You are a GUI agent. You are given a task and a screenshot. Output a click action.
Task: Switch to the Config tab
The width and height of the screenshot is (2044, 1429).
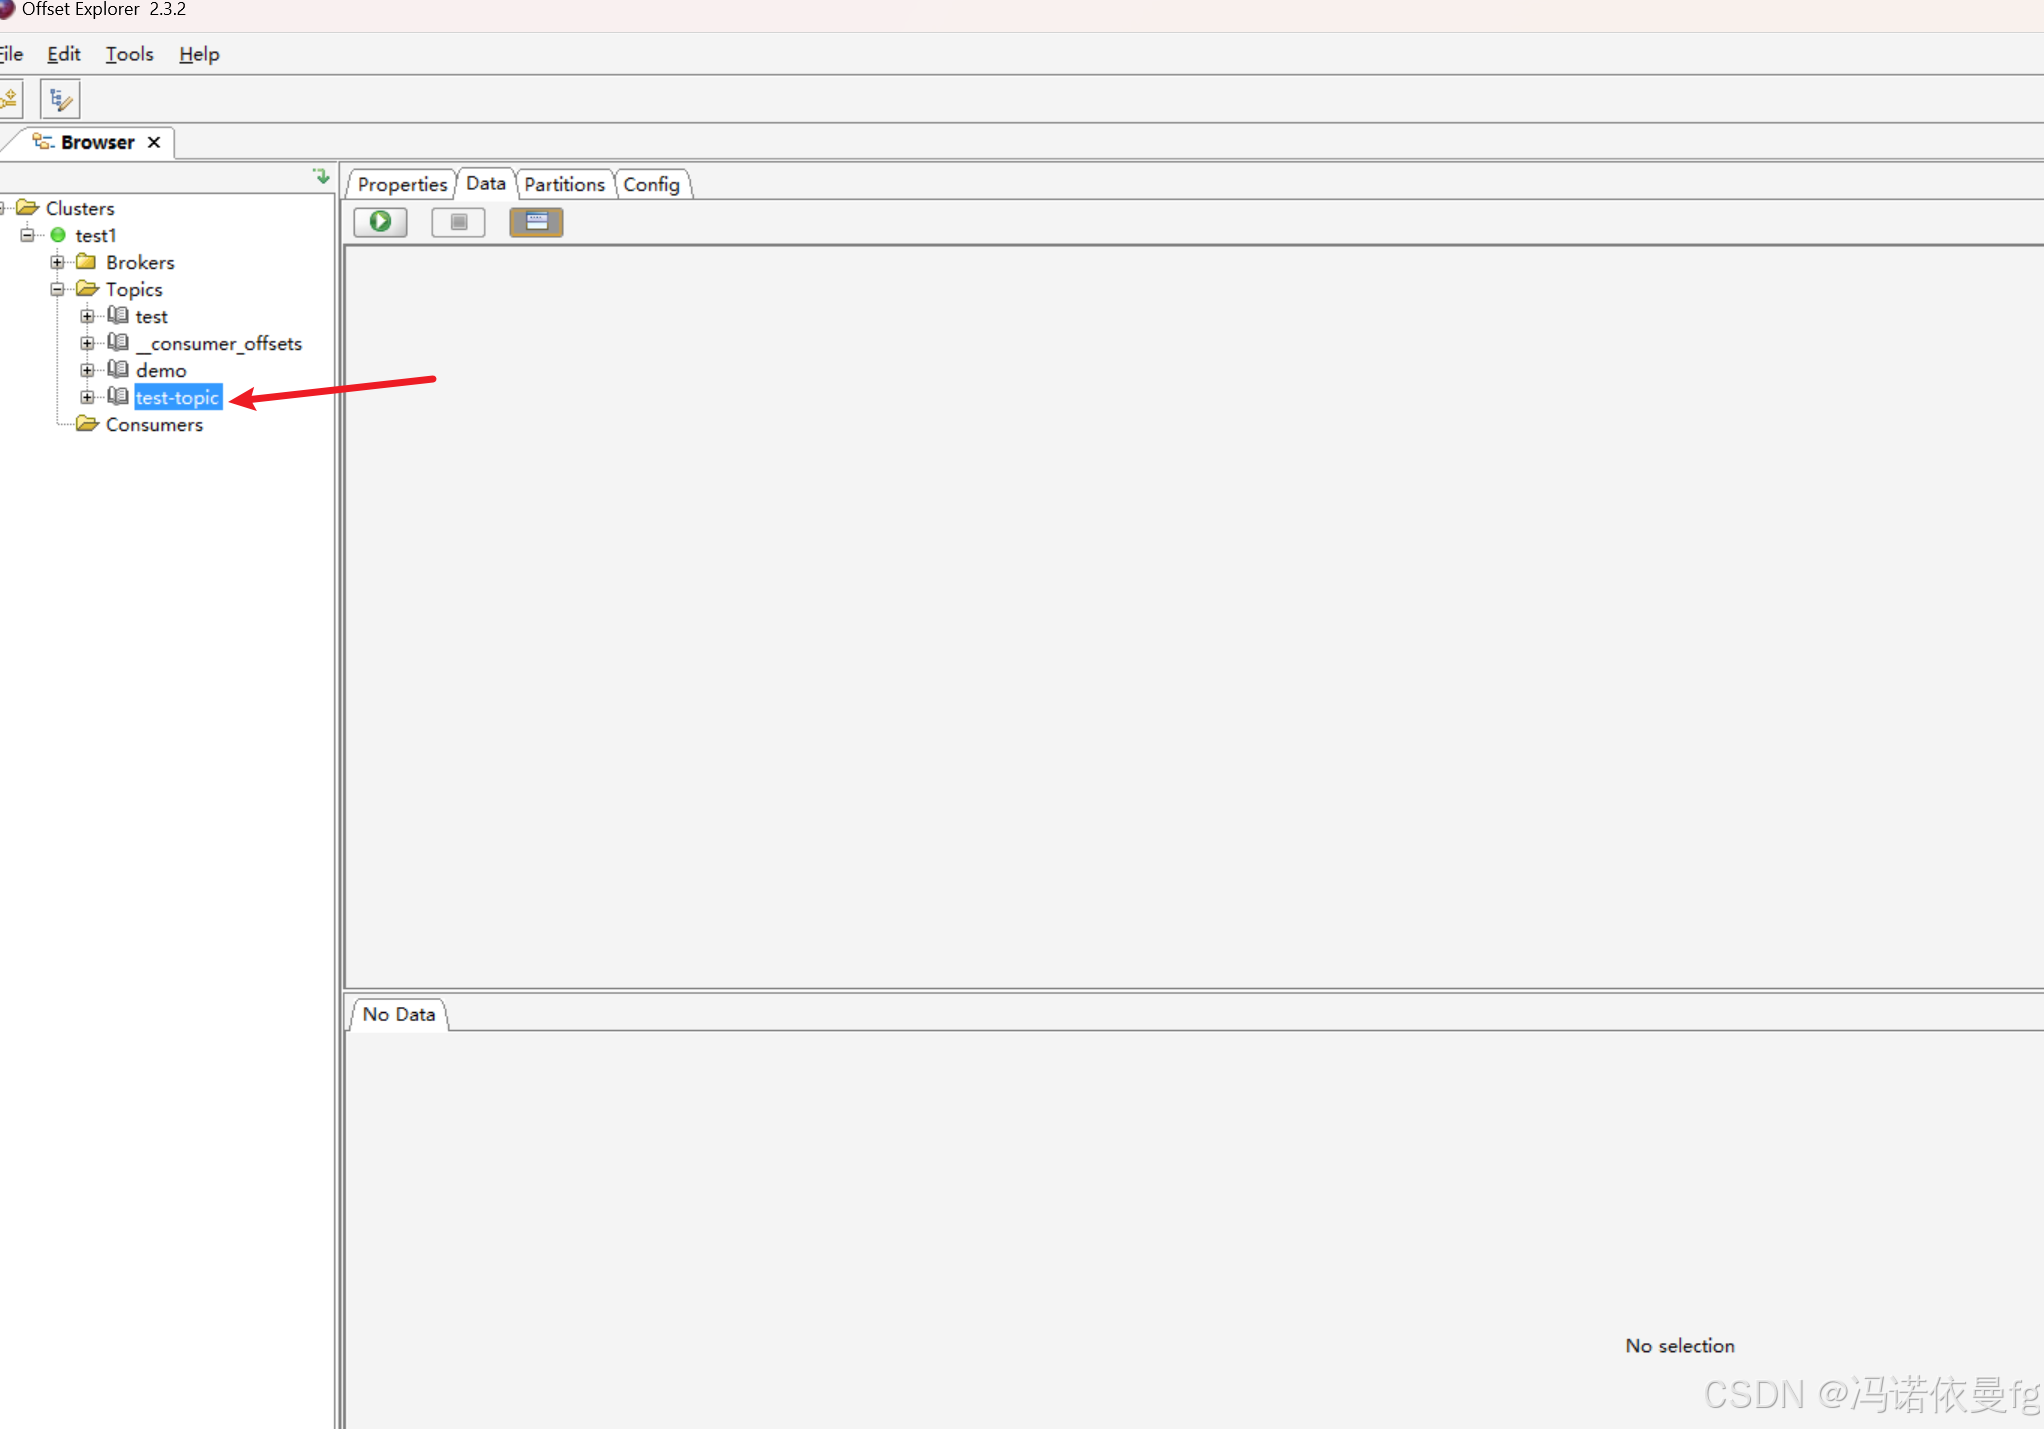(651, 184)
